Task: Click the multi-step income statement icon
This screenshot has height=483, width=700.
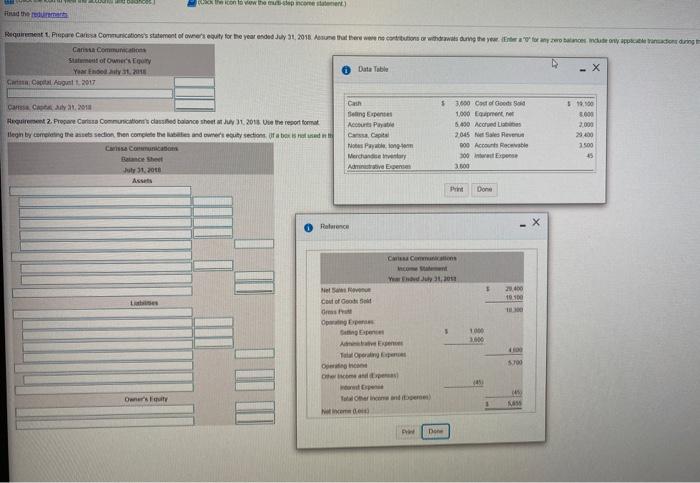Action: 192,3
